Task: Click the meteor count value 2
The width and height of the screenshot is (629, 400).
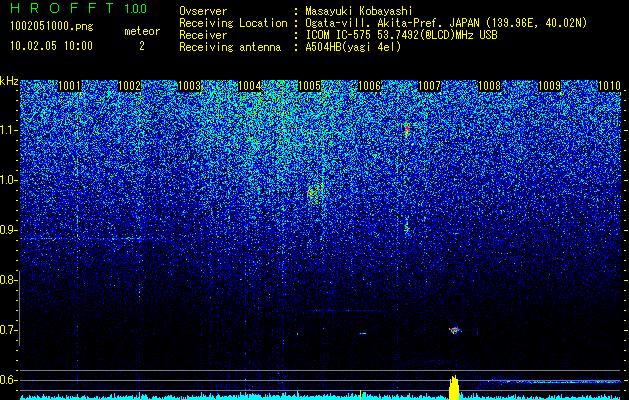Action: pos(142,46)
